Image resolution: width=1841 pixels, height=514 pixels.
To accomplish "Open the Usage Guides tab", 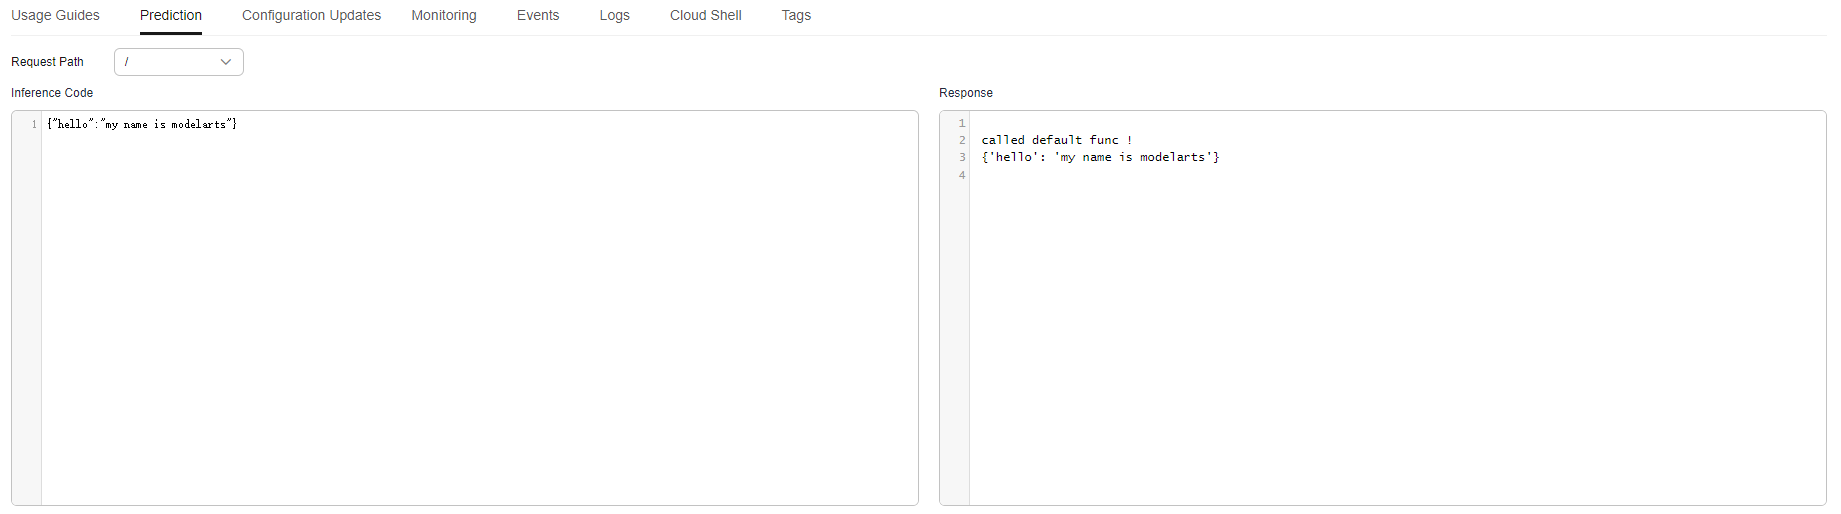I will pos(55,15).
